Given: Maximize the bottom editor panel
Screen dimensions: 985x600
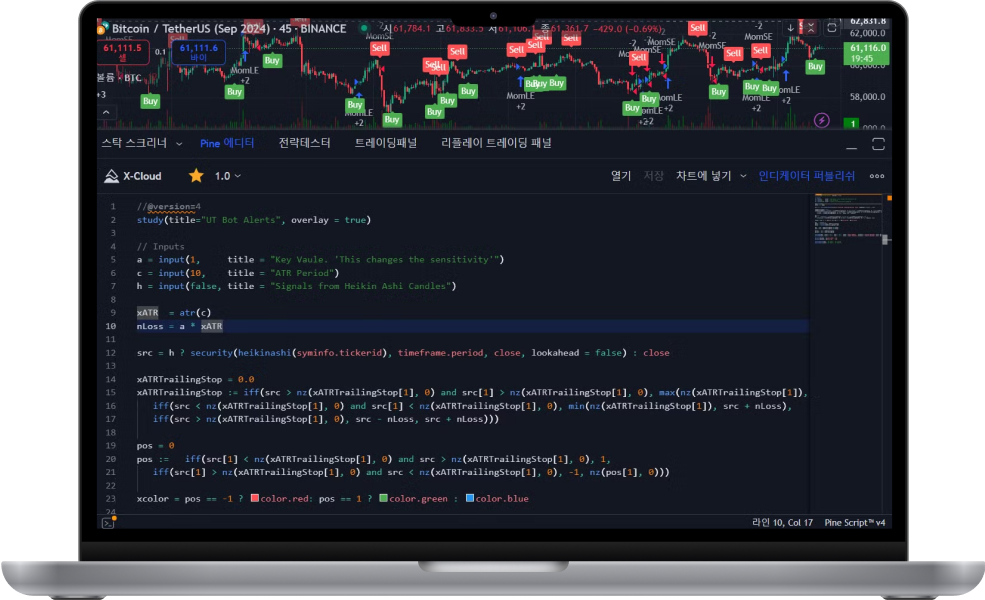Looking at the screenshot, I should [x=878, y=145].
